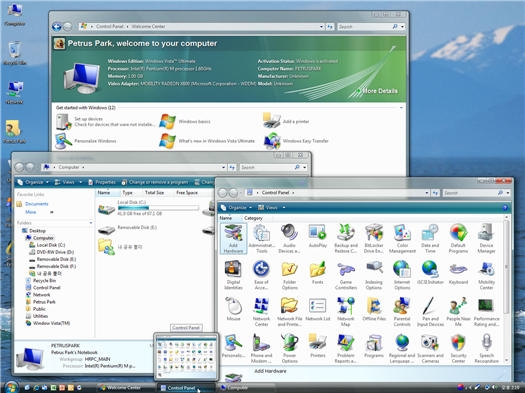Open Indexing Options icon
Screen dimensions: 525x393
[374, 275]
